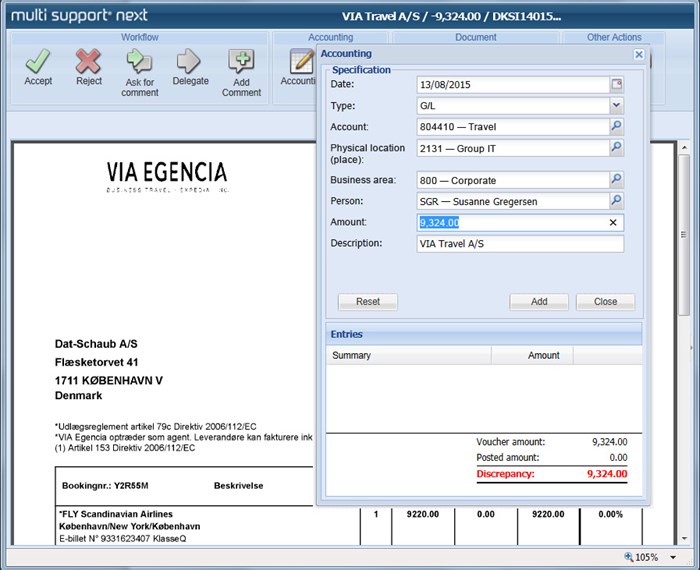Click the Discrepancy value 9,324.00
The image size is (700, 570).
click(x=607, y=474)
